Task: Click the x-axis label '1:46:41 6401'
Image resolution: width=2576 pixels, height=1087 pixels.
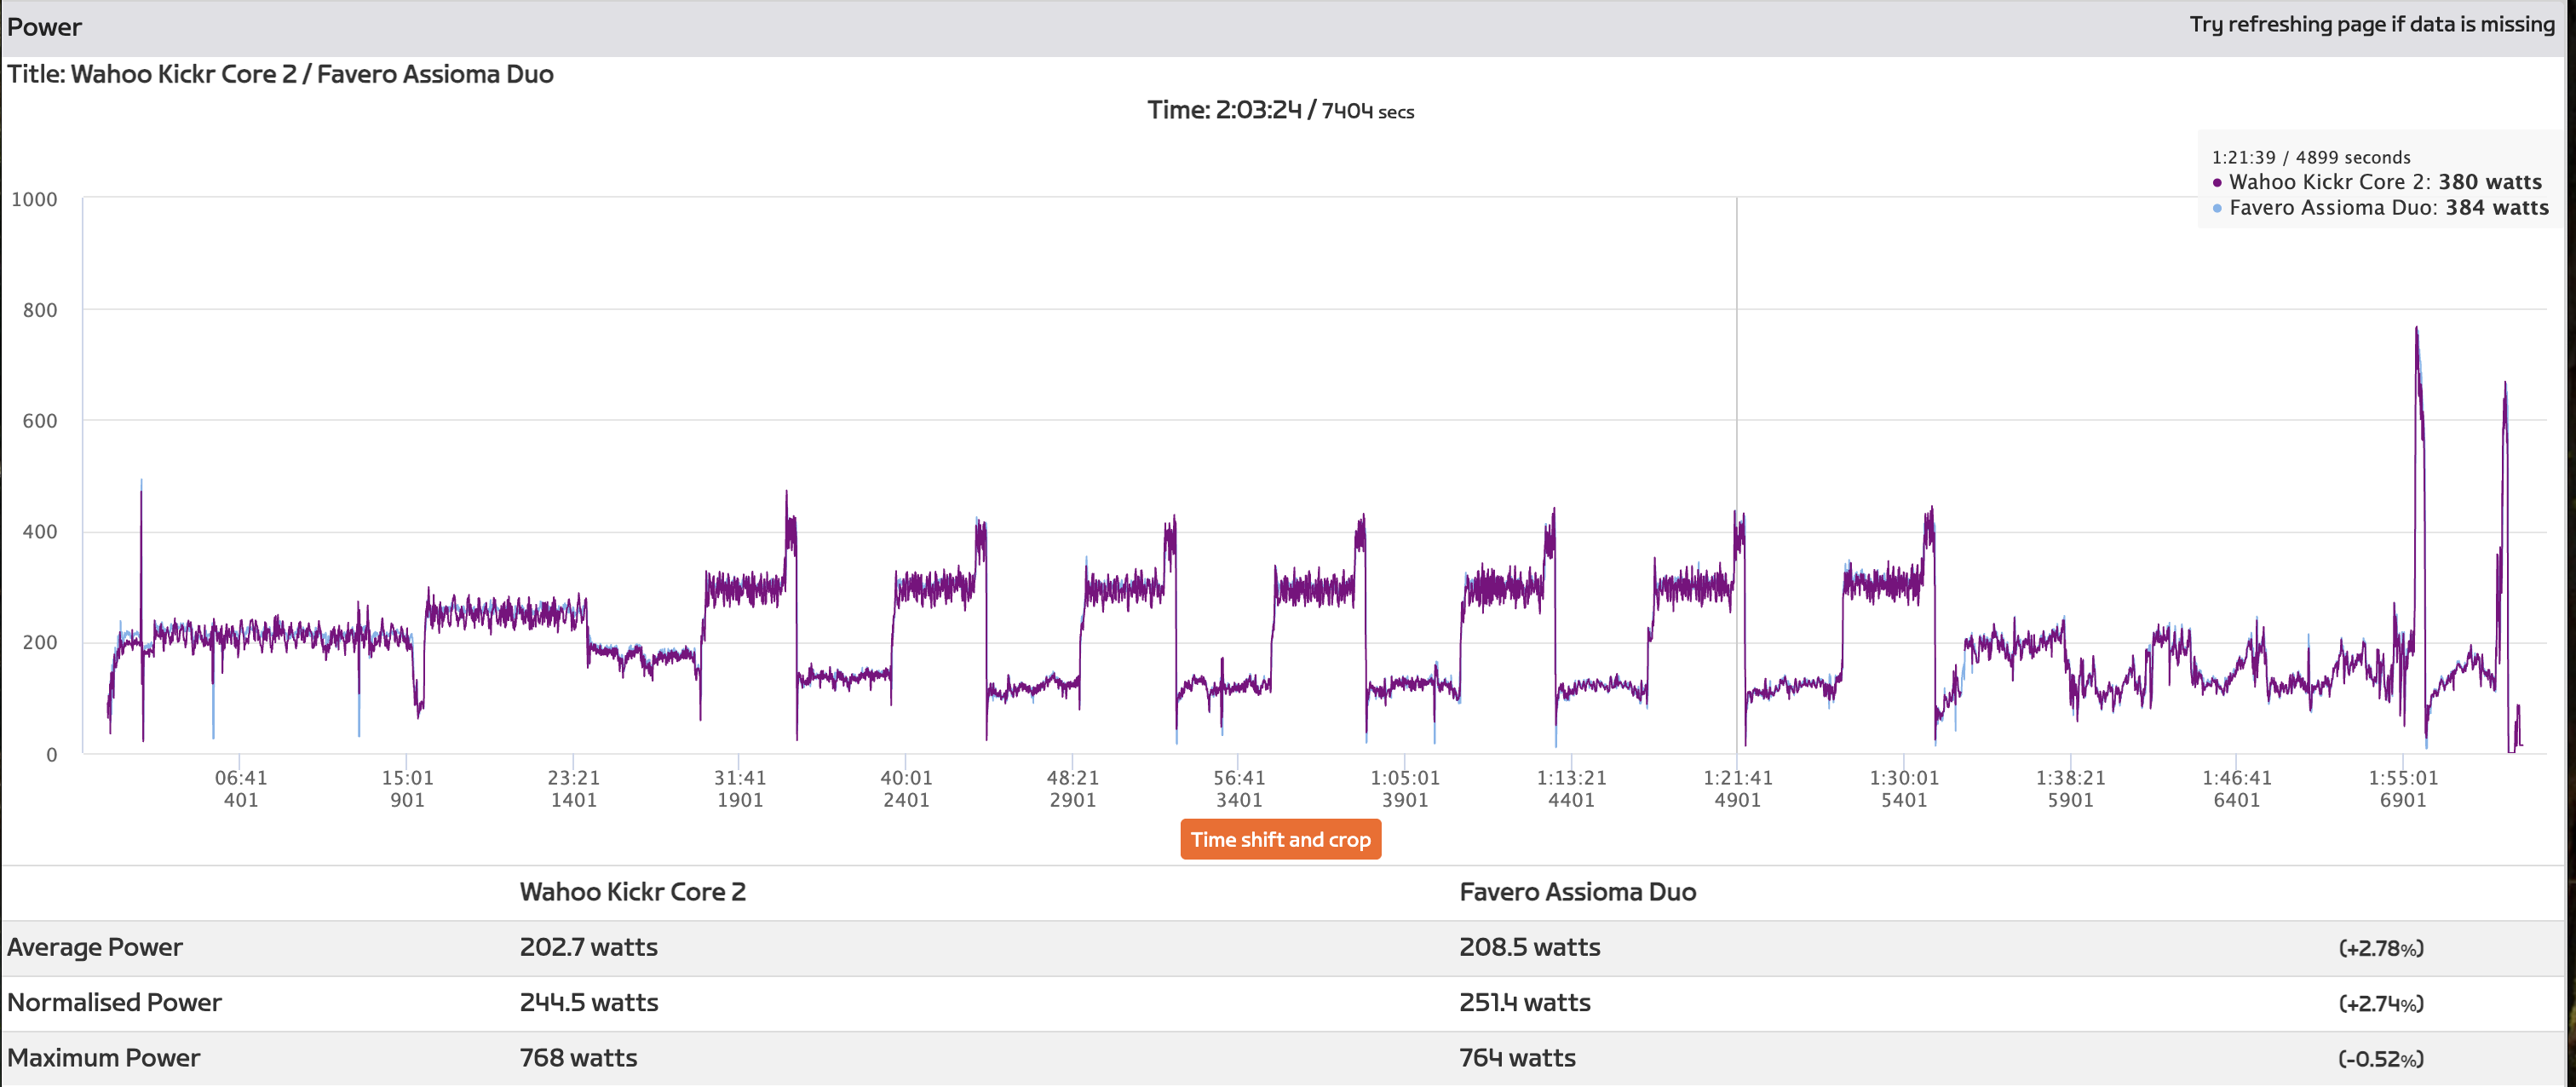Action: (2237, 788)
